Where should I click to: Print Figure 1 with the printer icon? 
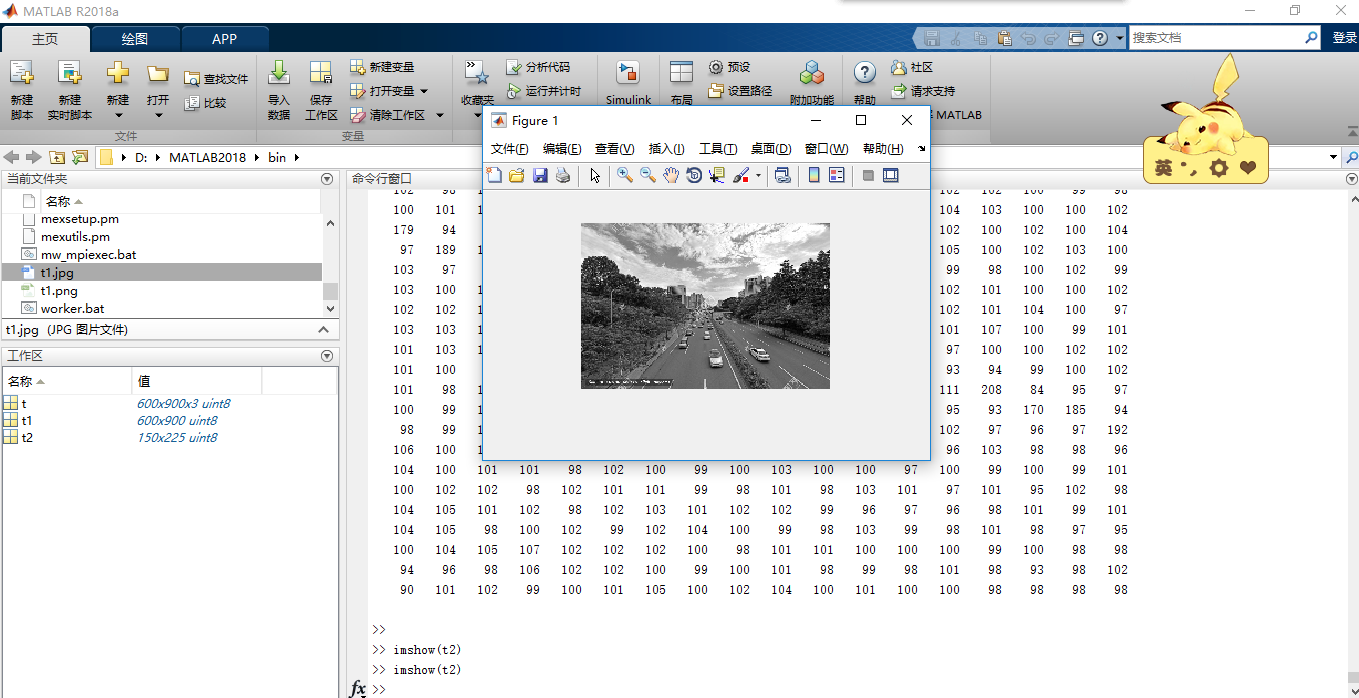point(563,175)
